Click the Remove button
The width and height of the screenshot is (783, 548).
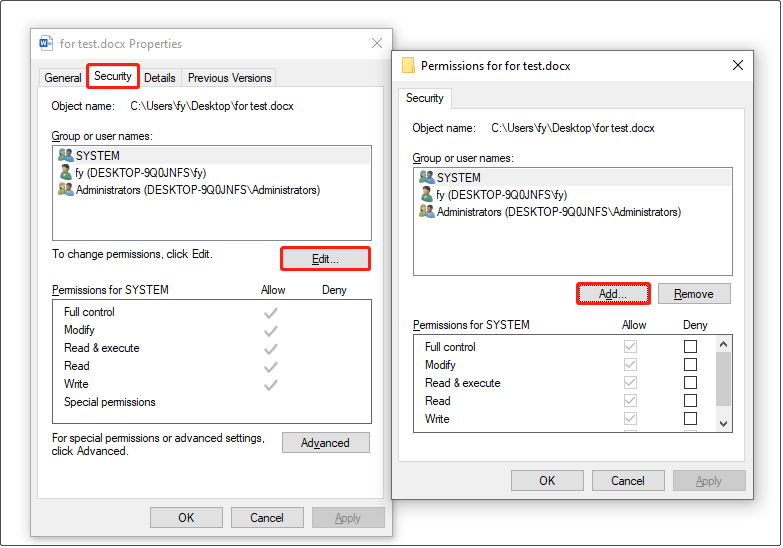click(694, 294)
